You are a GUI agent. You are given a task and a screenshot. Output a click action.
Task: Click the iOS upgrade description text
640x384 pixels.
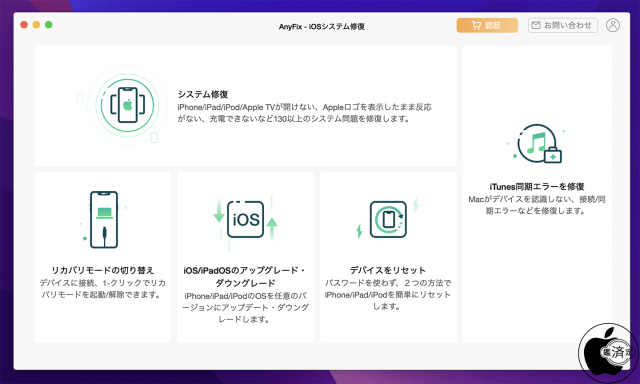pos(245,307)
